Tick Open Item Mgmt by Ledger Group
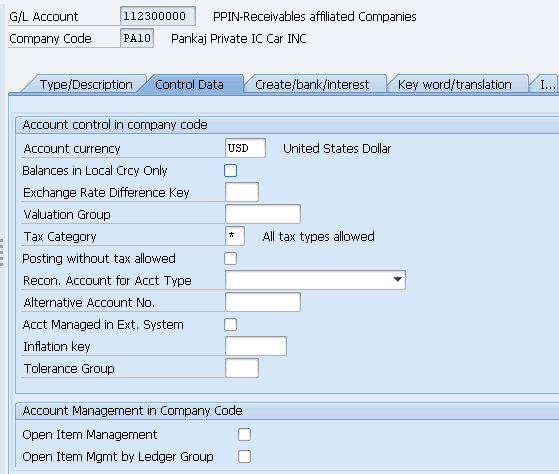The width and height of the screenshot is (559, 474). 244,457
